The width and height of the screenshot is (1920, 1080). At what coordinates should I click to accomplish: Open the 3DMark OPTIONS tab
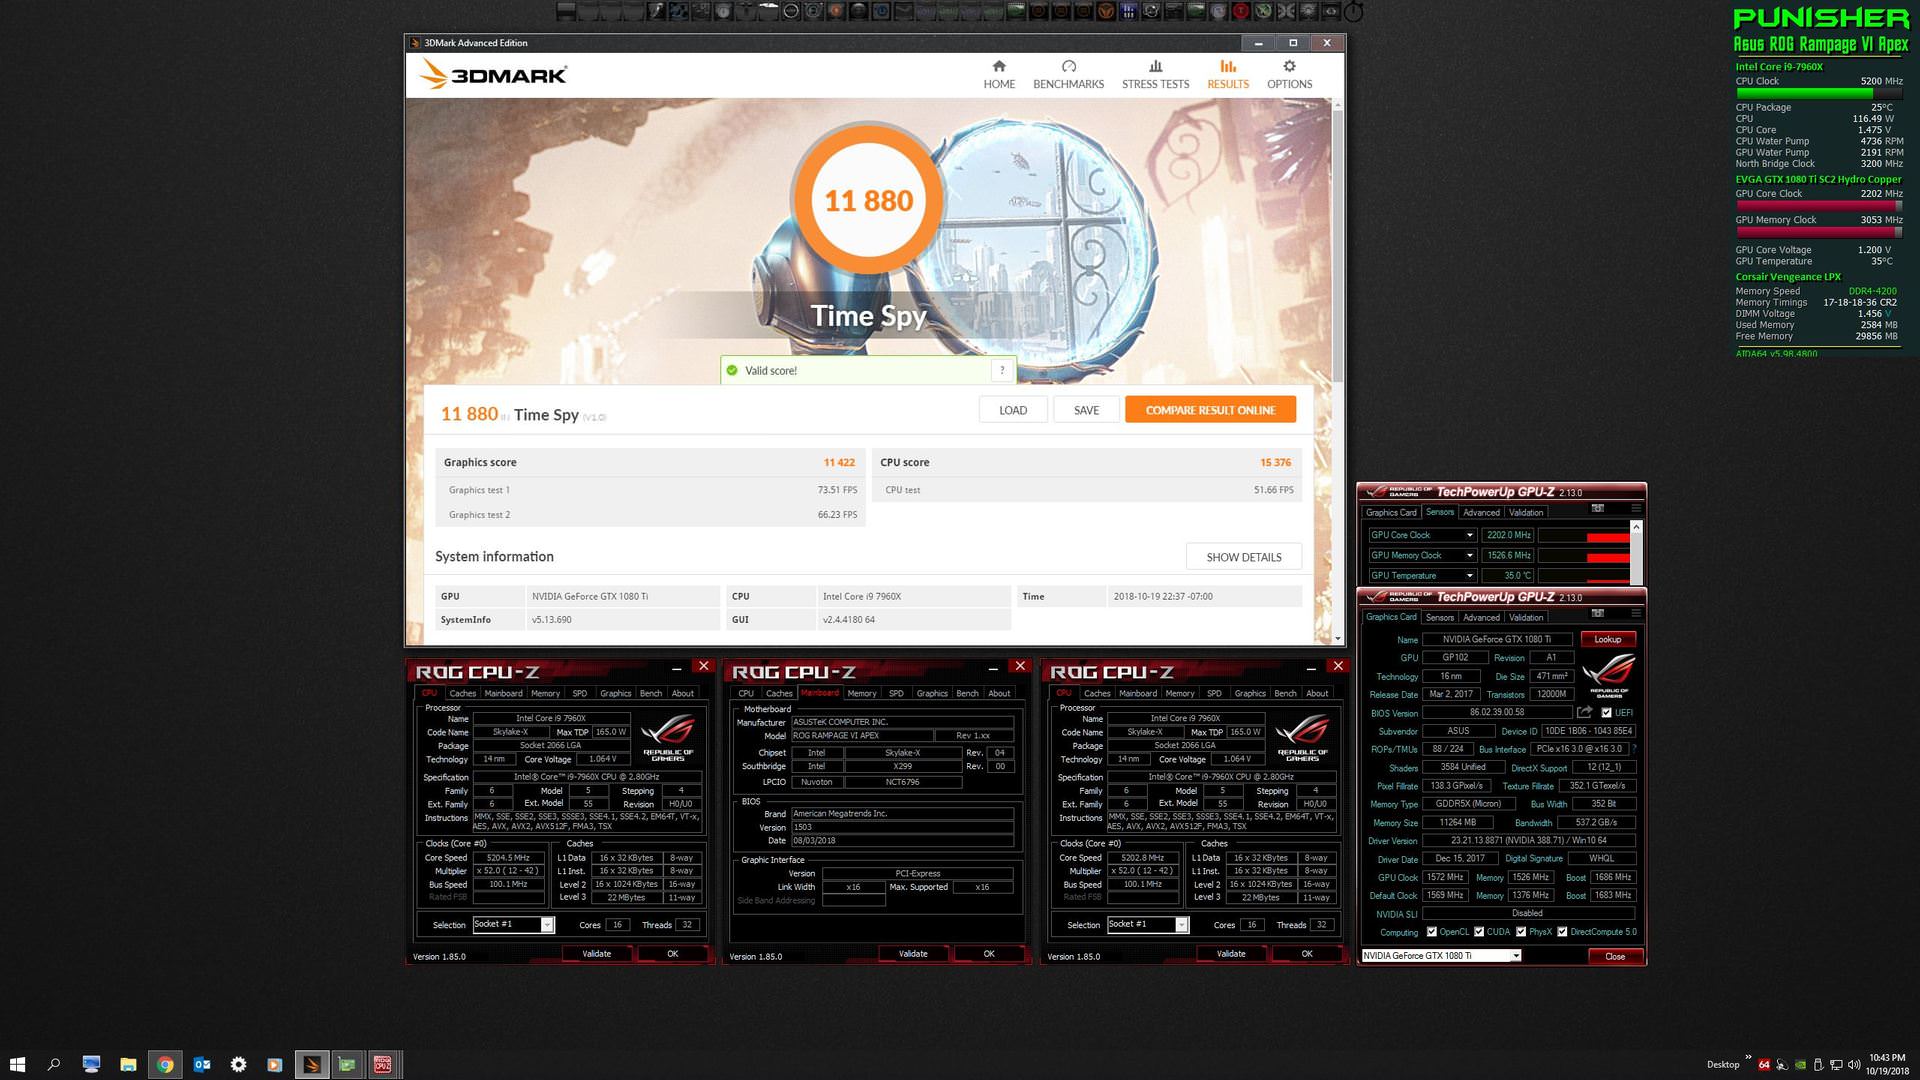pos(1289,74)
